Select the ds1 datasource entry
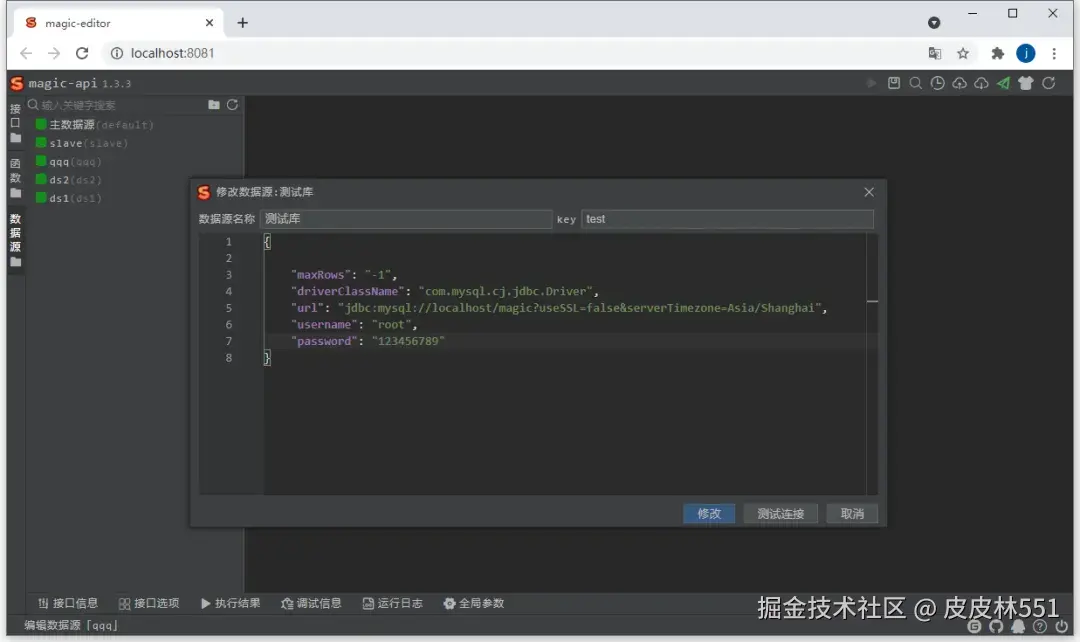 click(62, 198)
